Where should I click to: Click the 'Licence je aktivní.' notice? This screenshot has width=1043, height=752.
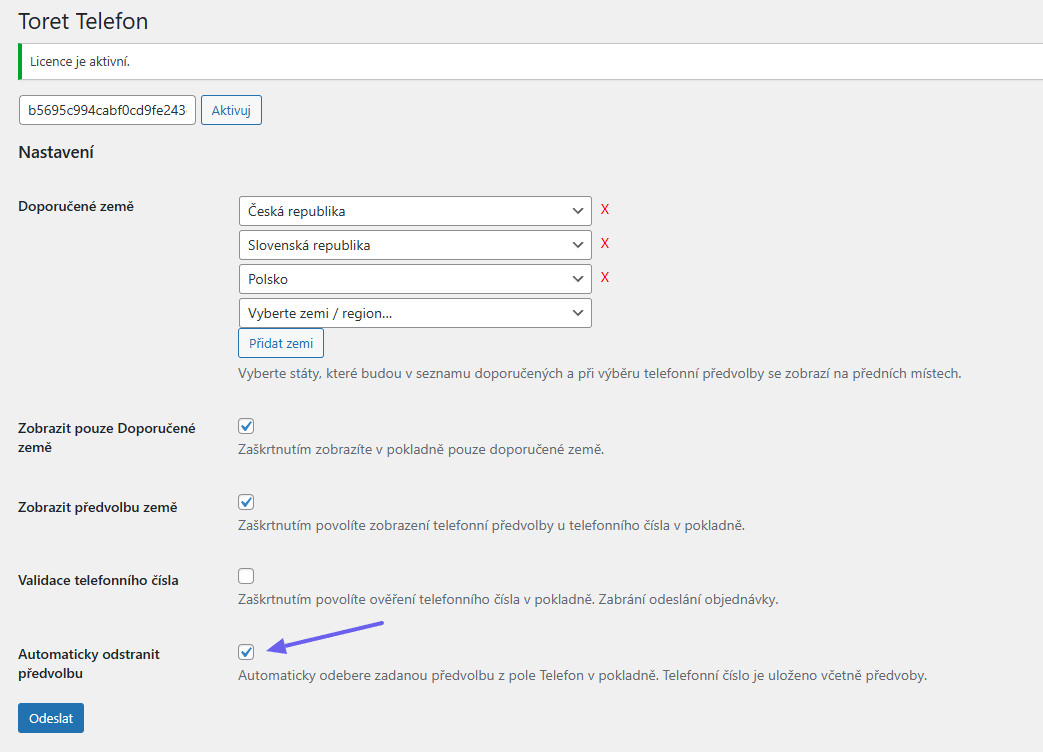pos(80,62)
